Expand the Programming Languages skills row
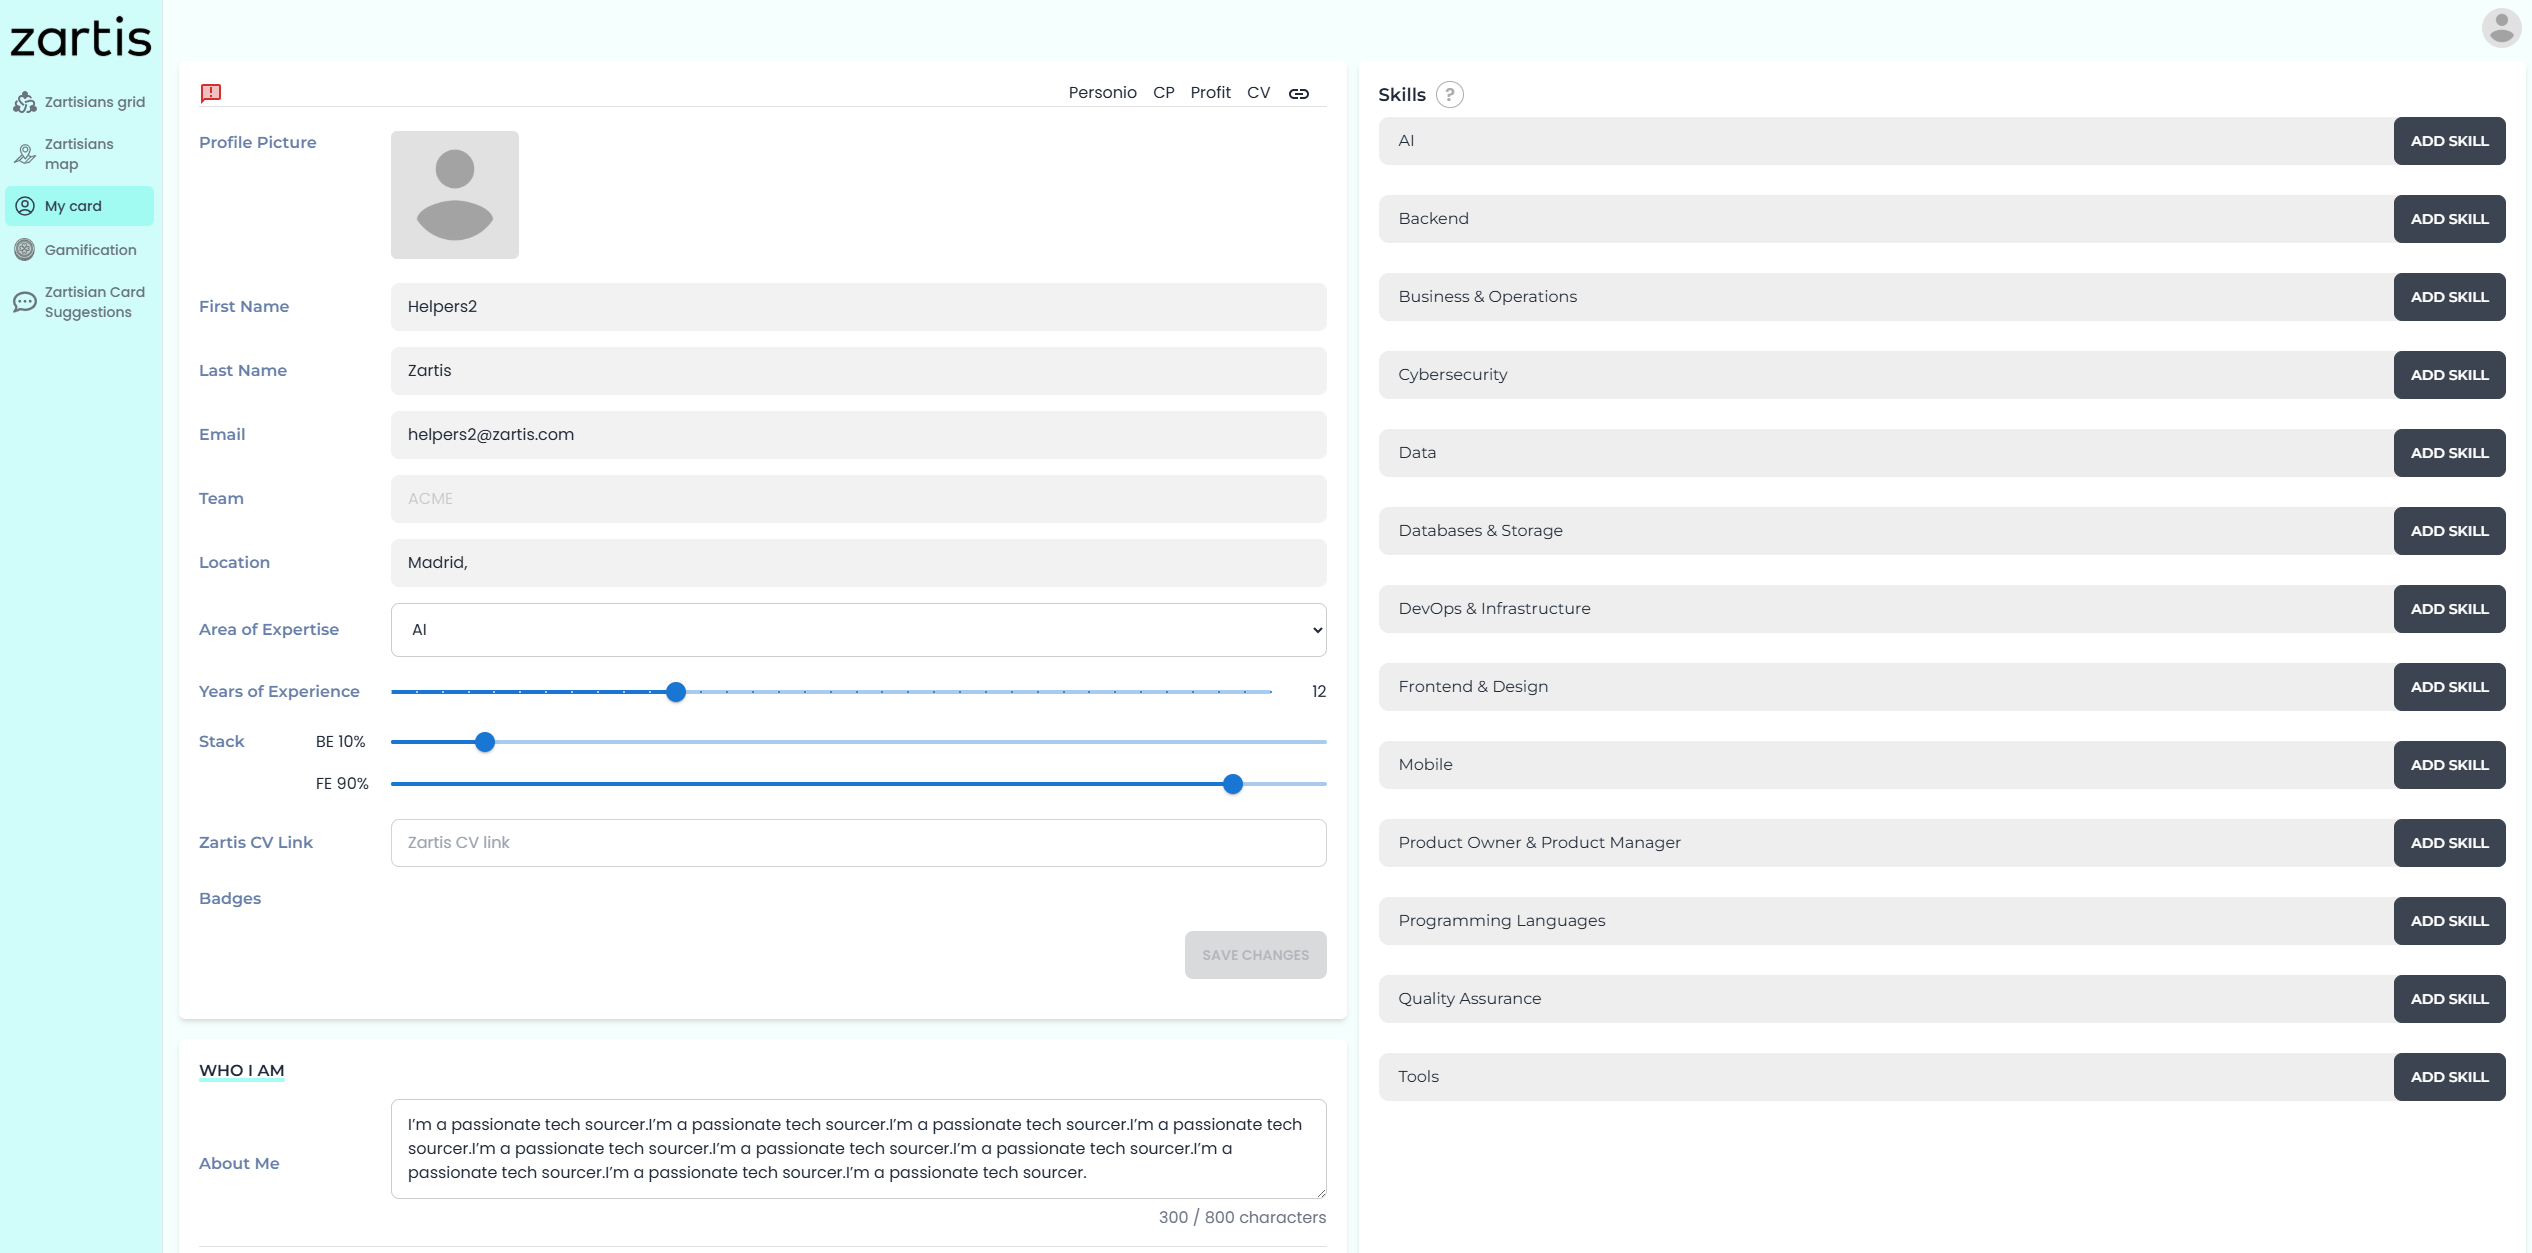Screen dimensions: 2532x1253 1886,921
